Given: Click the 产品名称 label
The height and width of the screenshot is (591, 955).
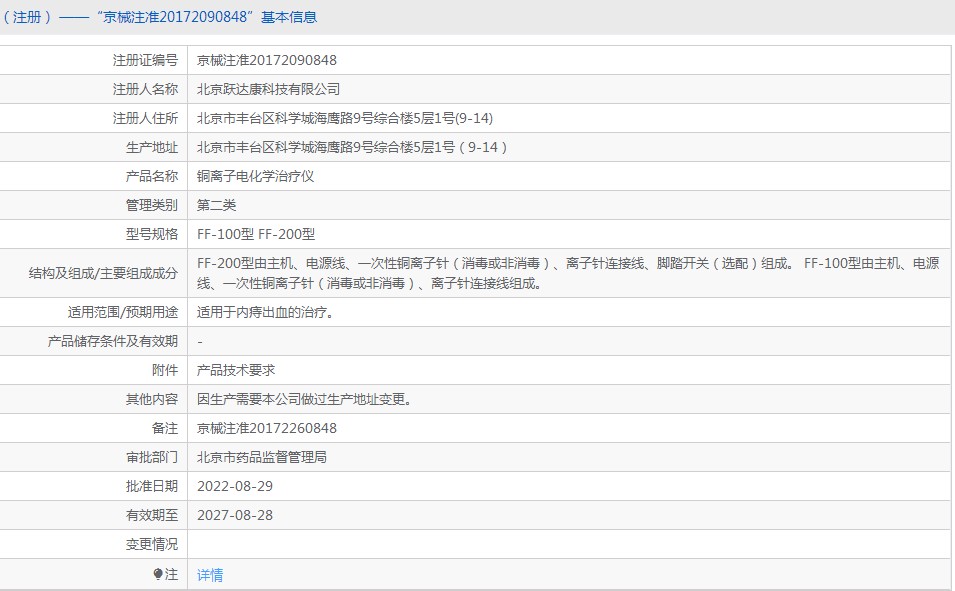Looking at the screenshot, I should point(152,177).
